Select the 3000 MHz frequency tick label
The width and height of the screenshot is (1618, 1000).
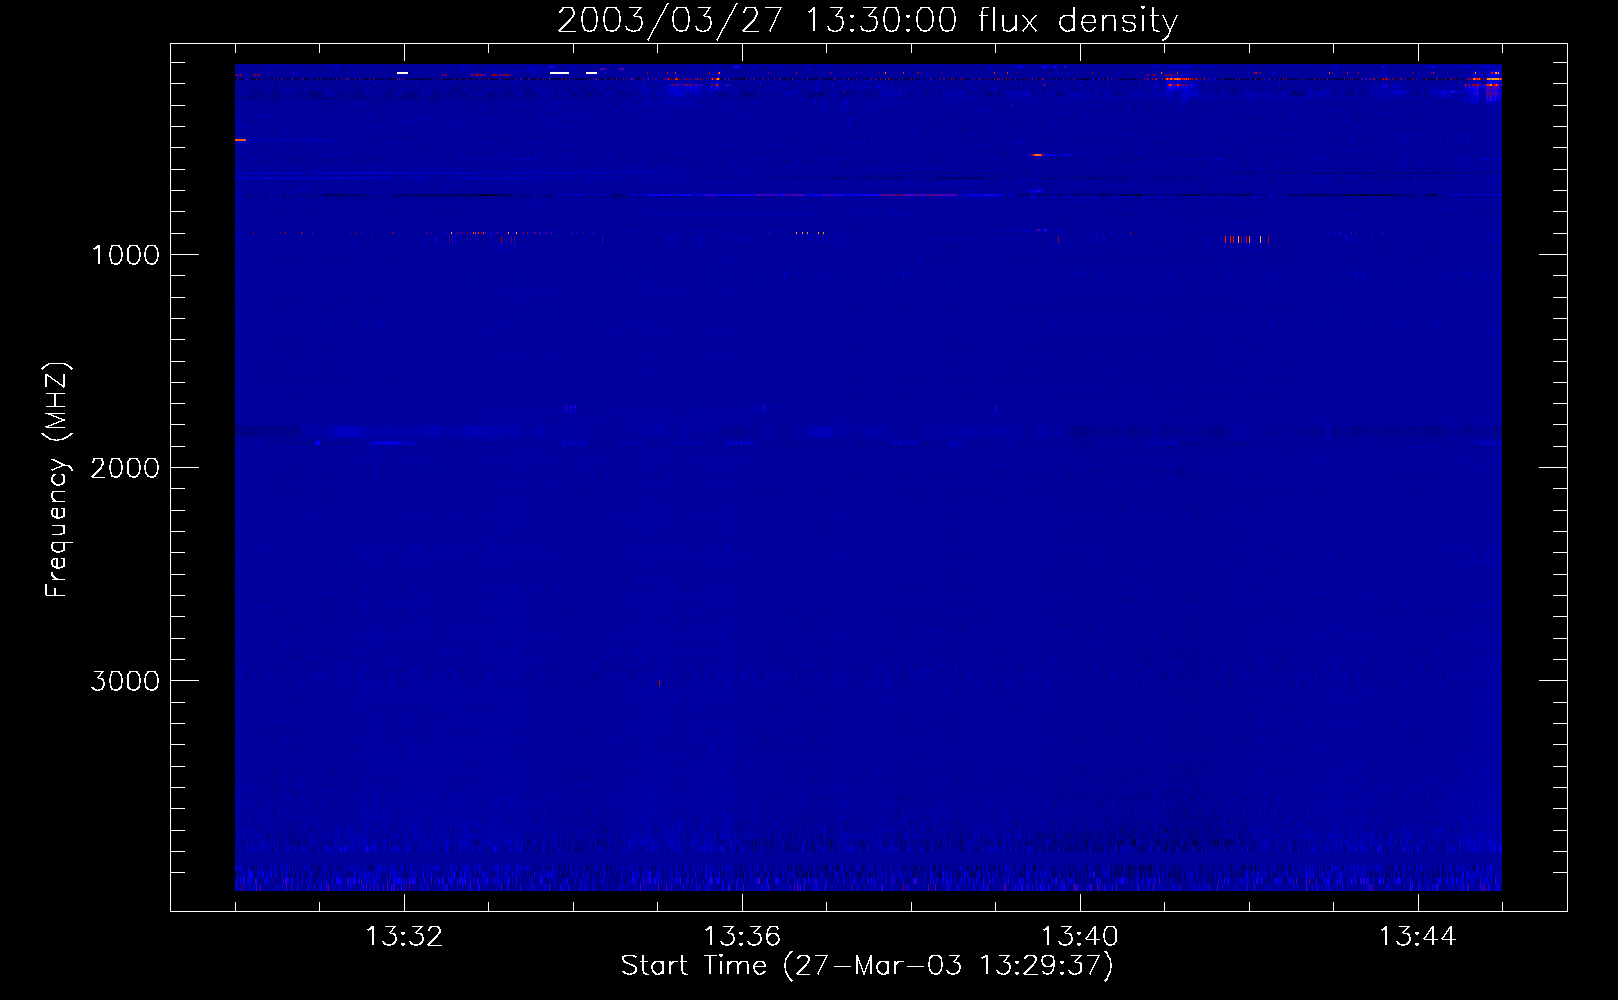(125, 681)
